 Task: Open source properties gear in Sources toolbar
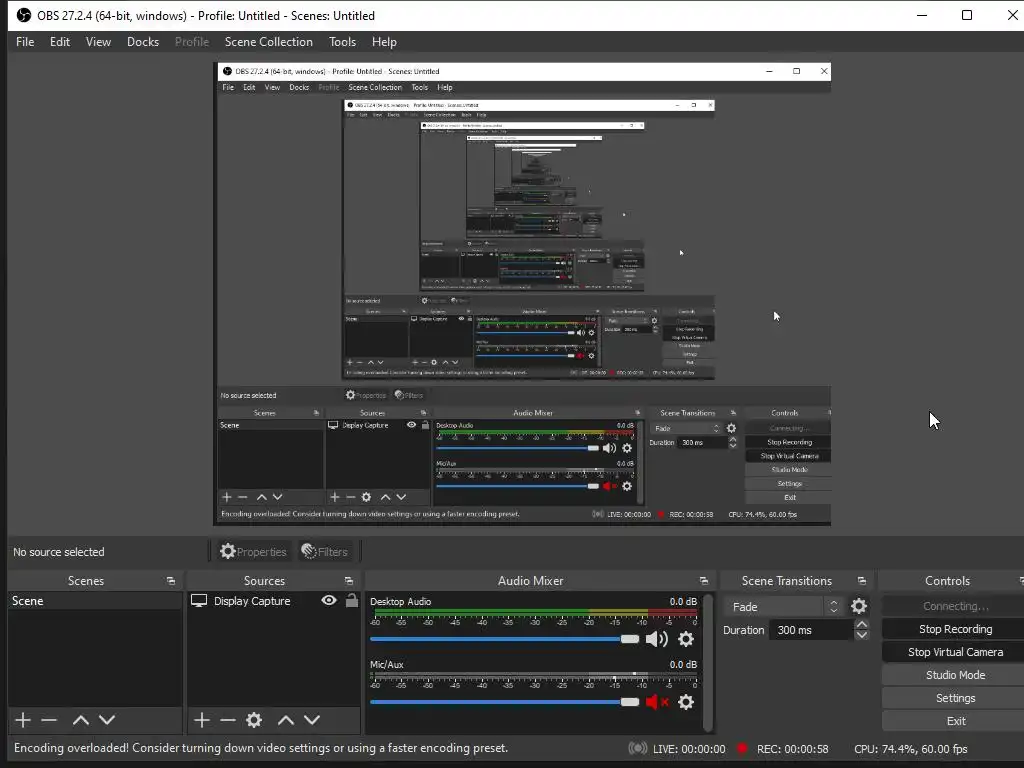coord(254,720)
